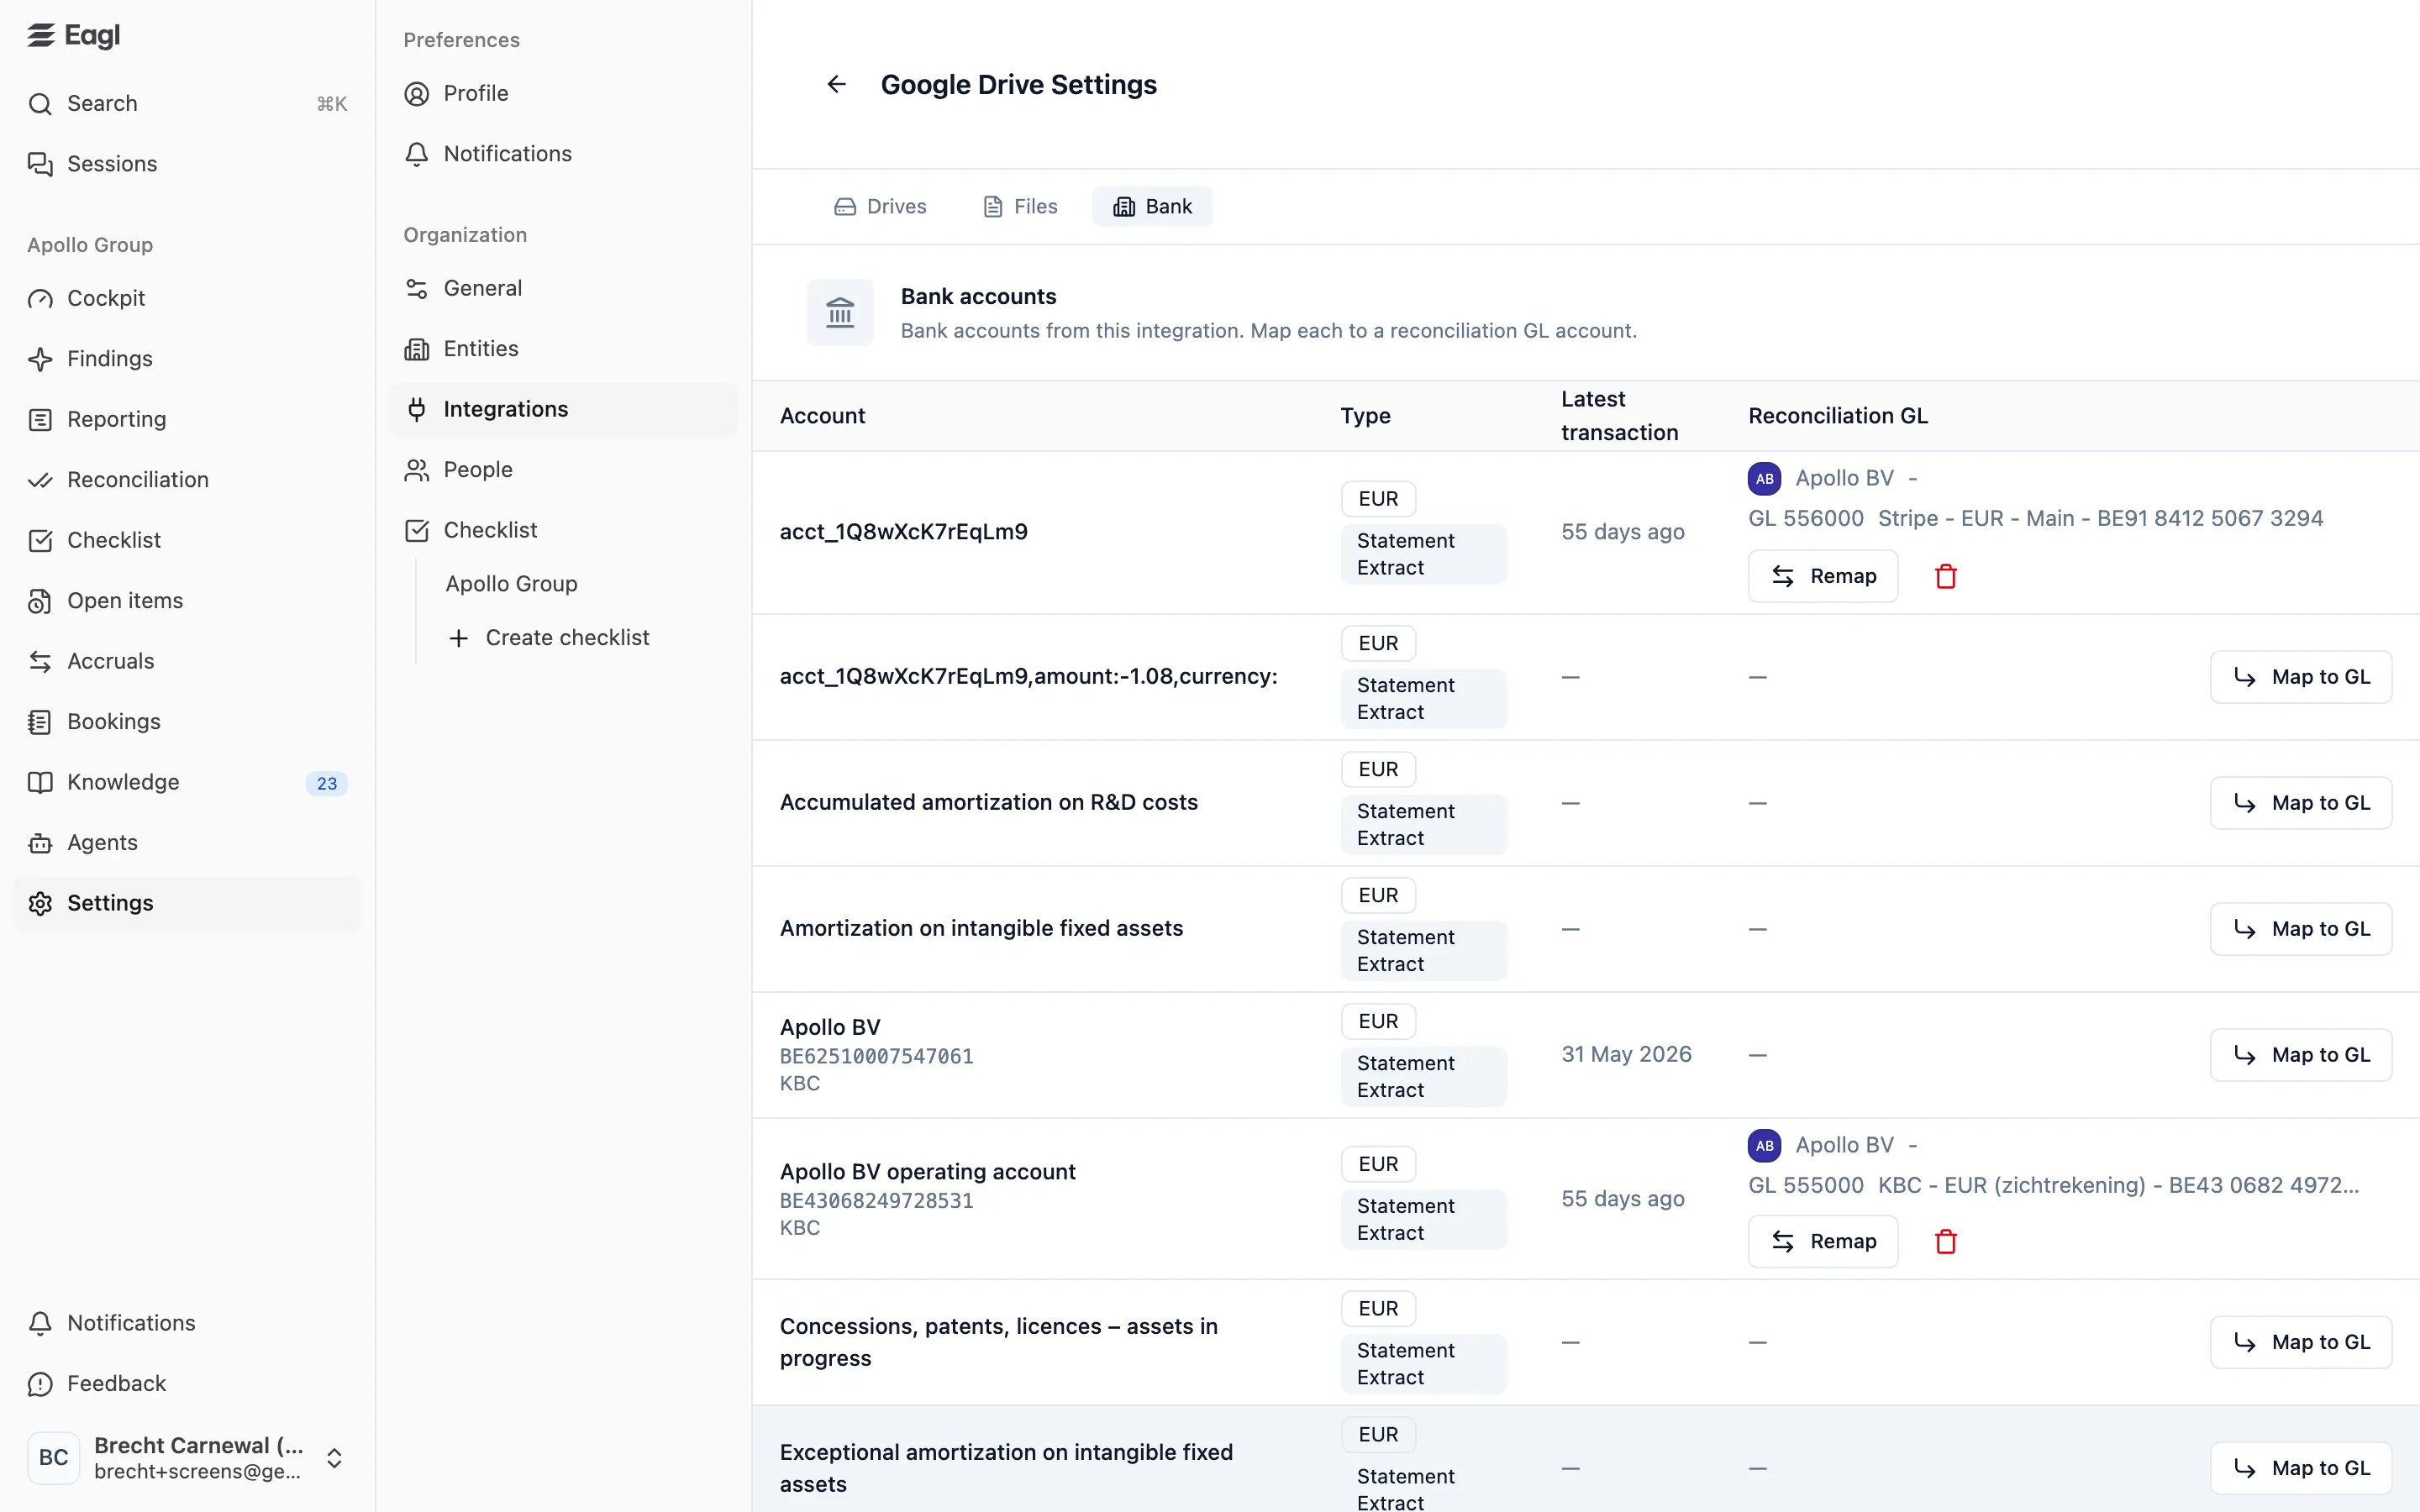The image size is (2420, 1512).
Task: Go to Accruals
Action: (x=187, y=661)
